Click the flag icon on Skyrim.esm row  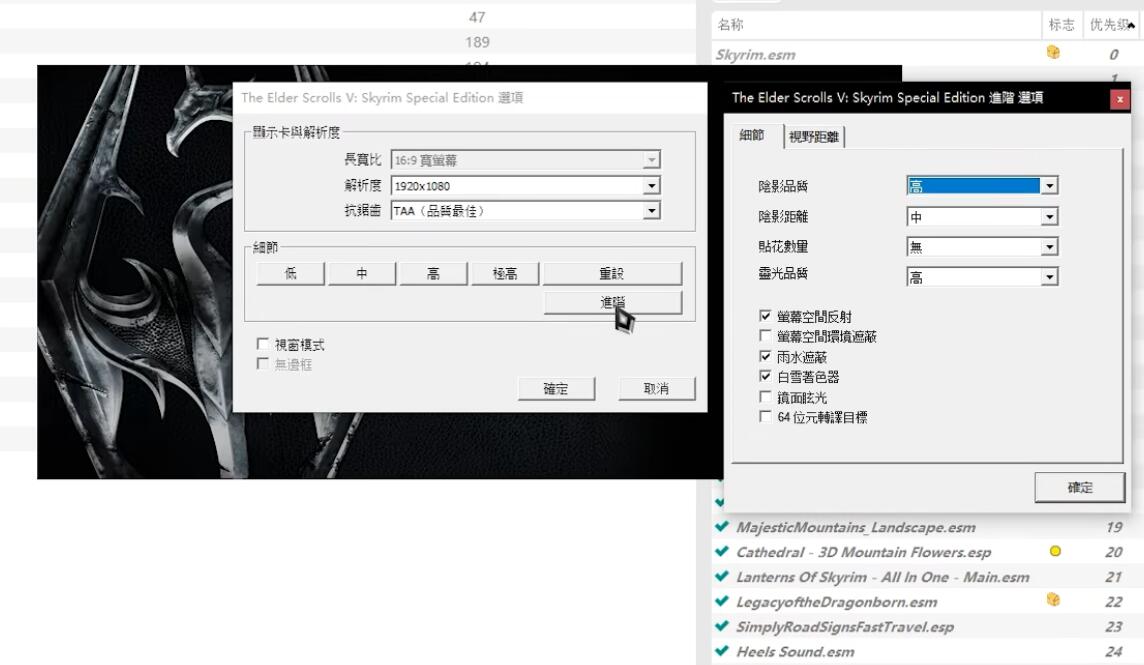tap(1053, 52)
